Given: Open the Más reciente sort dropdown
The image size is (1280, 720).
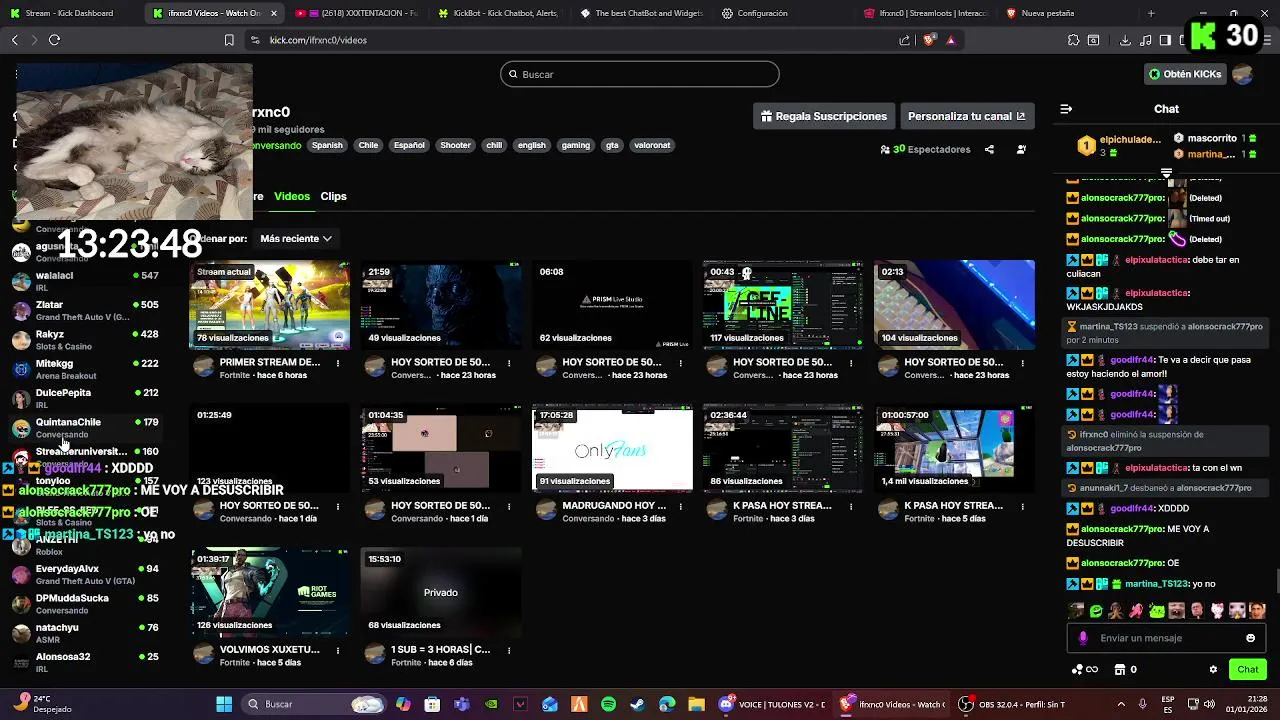Looking at the screenshot, I should pos(296,238).
